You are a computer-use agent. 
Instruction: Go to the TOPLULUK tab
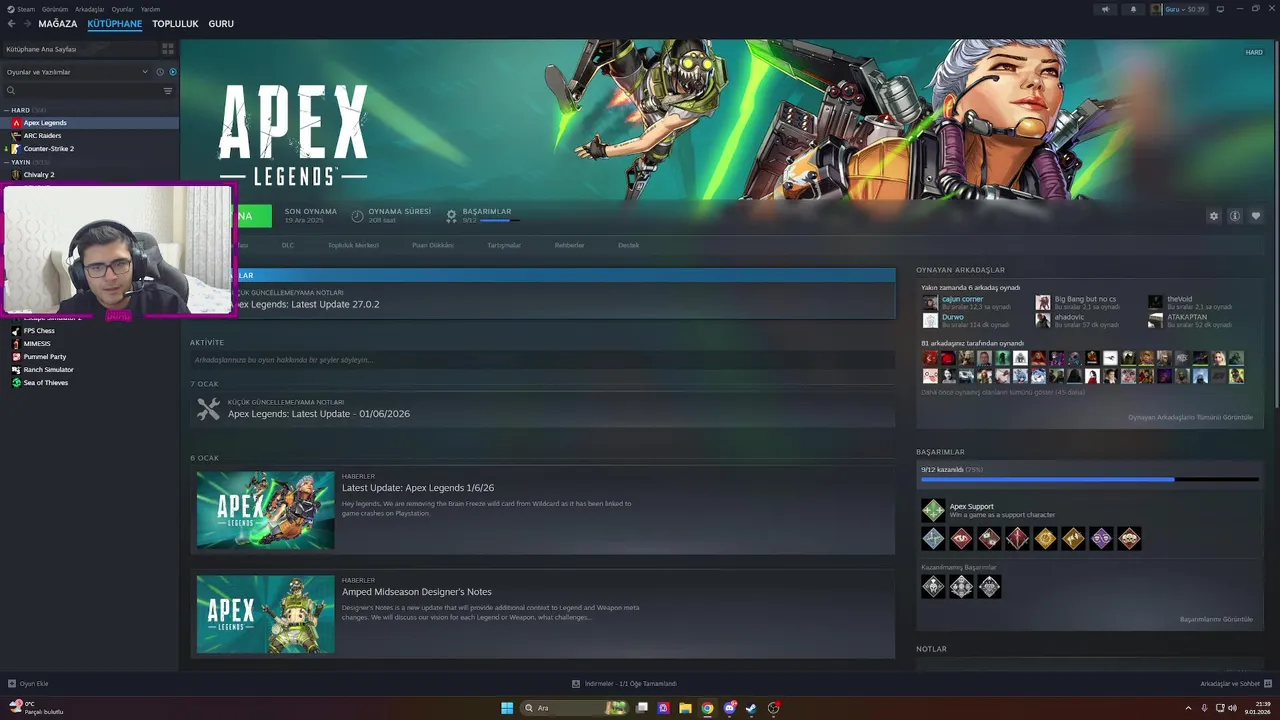click(175, 24)
